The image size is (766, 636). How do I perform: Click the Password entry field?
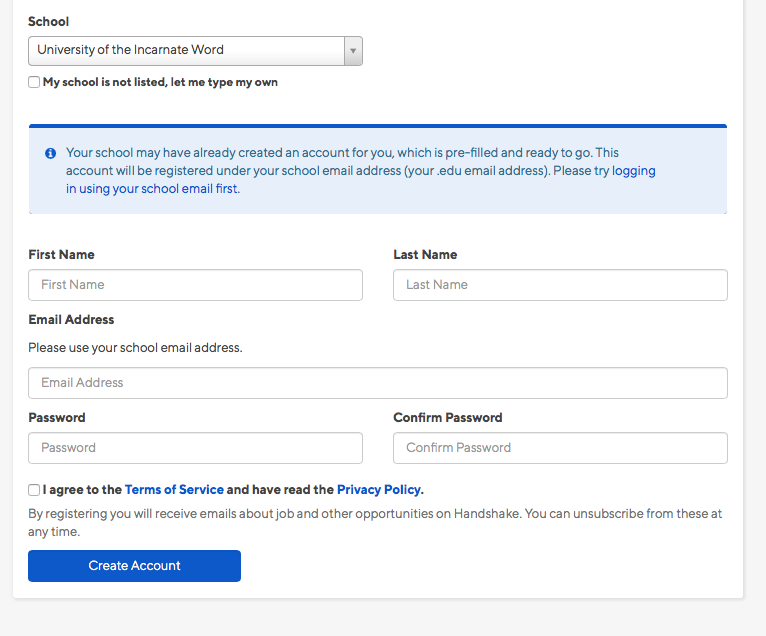click(195, 448)
